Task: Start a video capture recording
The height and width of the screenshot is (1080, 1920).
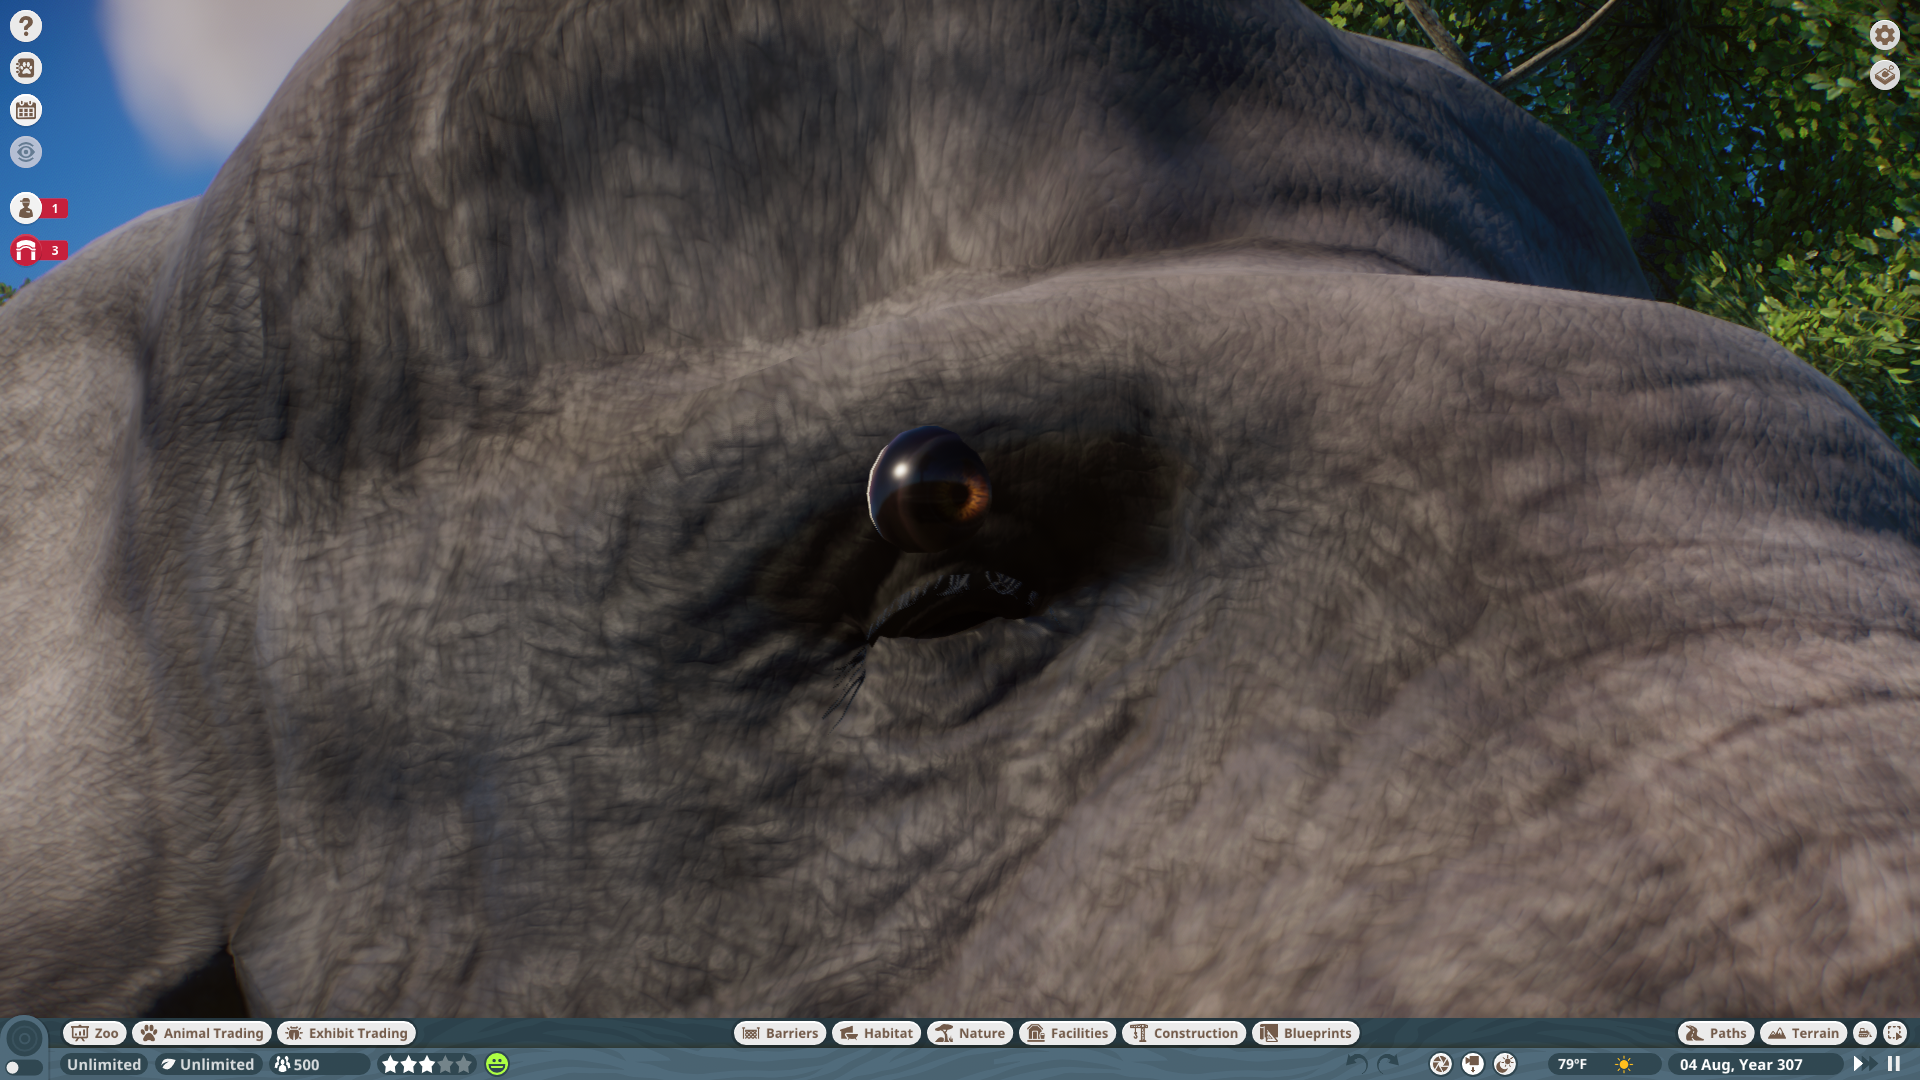Action: click(1472, 1064)
